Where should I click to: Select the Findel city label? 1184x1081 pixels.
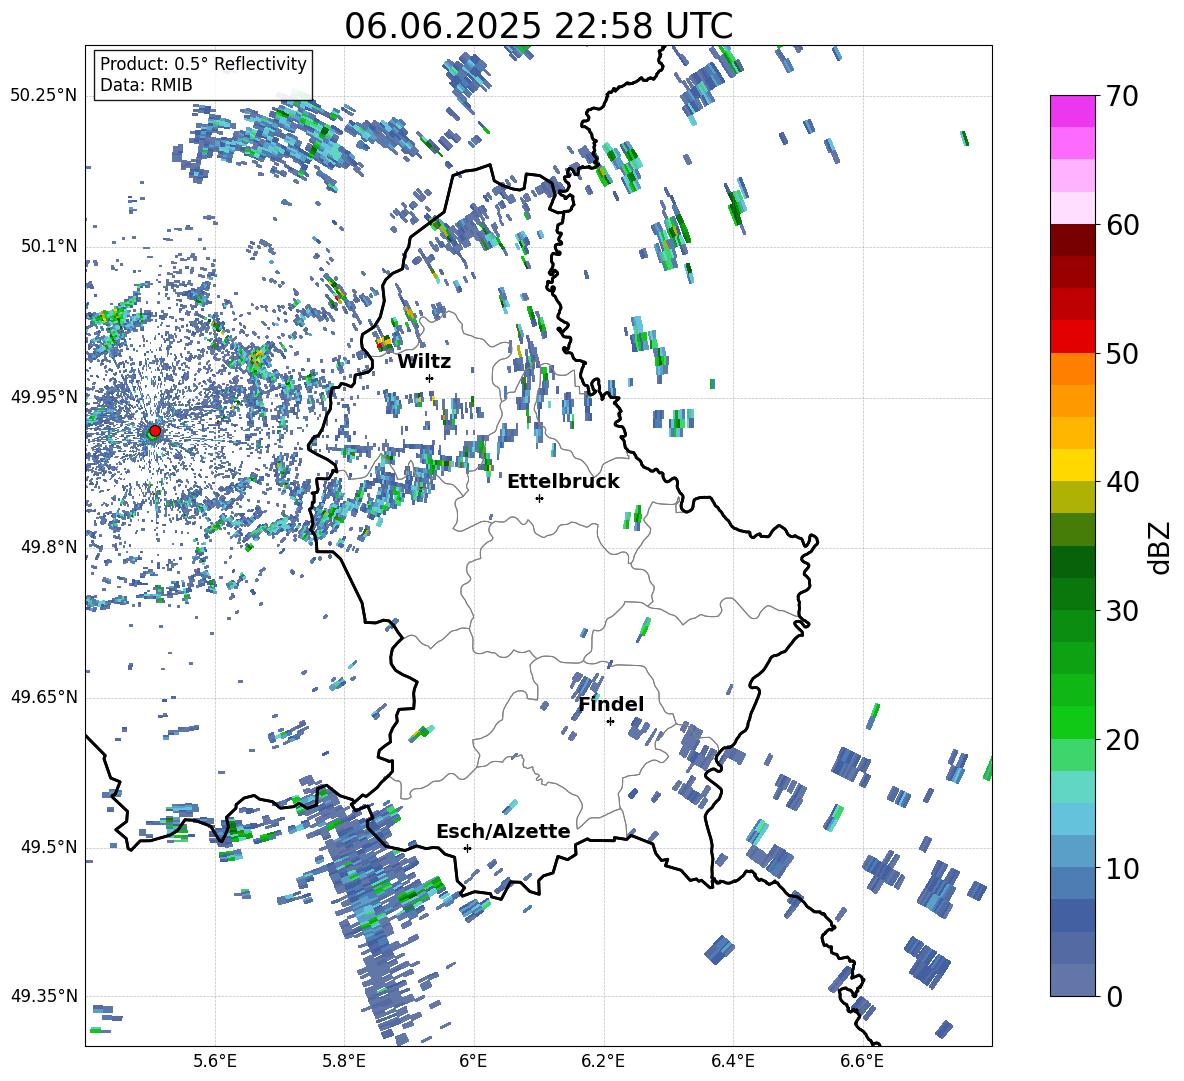point(611,704)
